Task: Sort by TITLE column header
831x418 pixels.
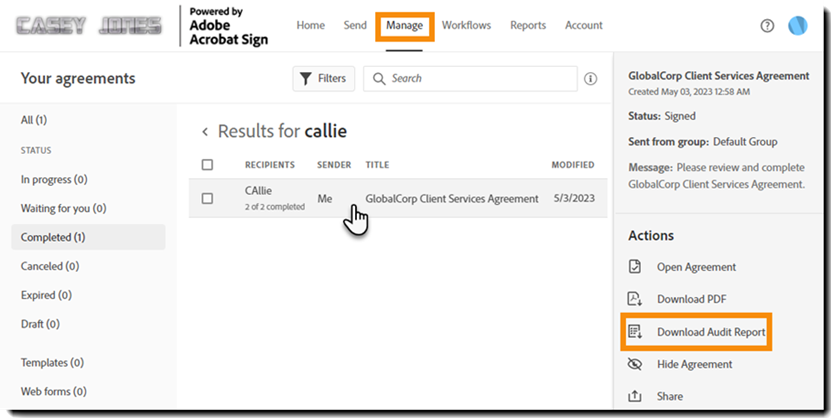Action: point(377,165)
